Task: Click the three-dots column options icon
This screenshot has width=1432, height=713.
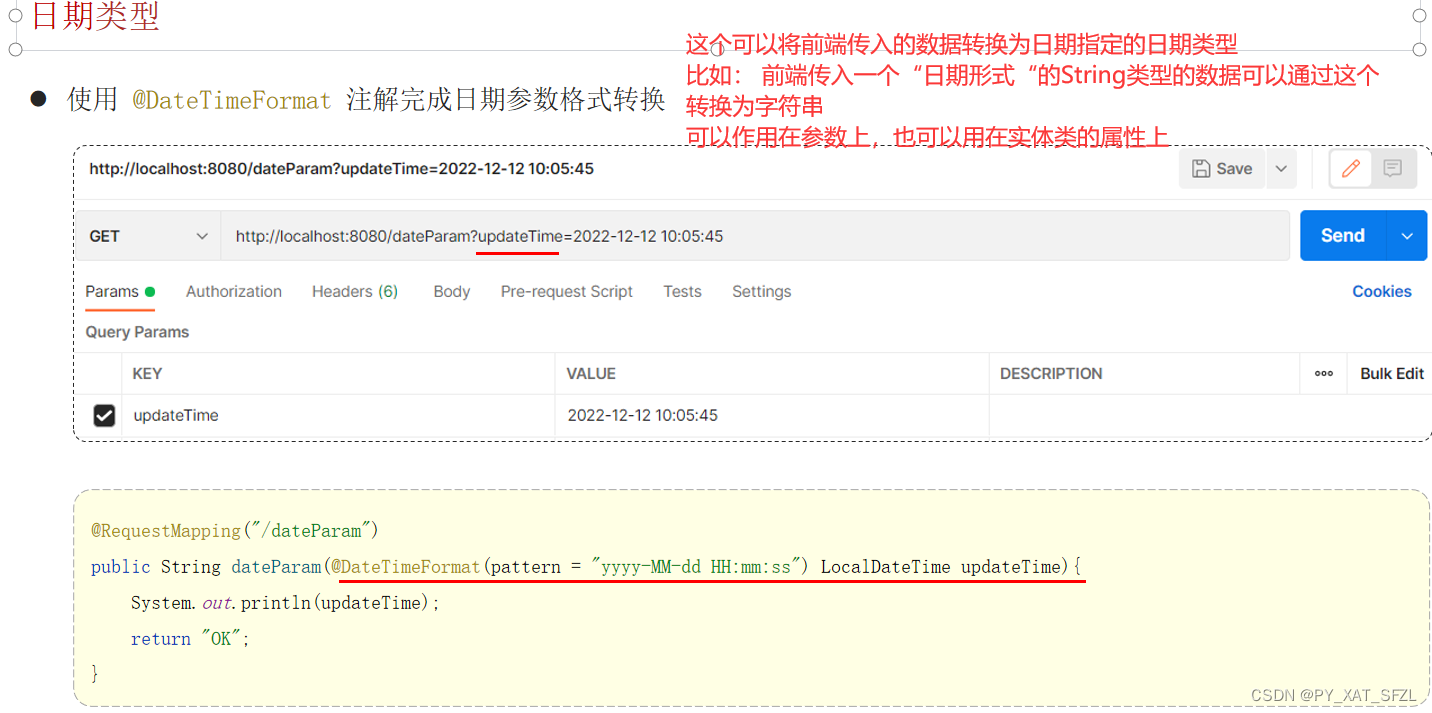Action: [1324, 373]
